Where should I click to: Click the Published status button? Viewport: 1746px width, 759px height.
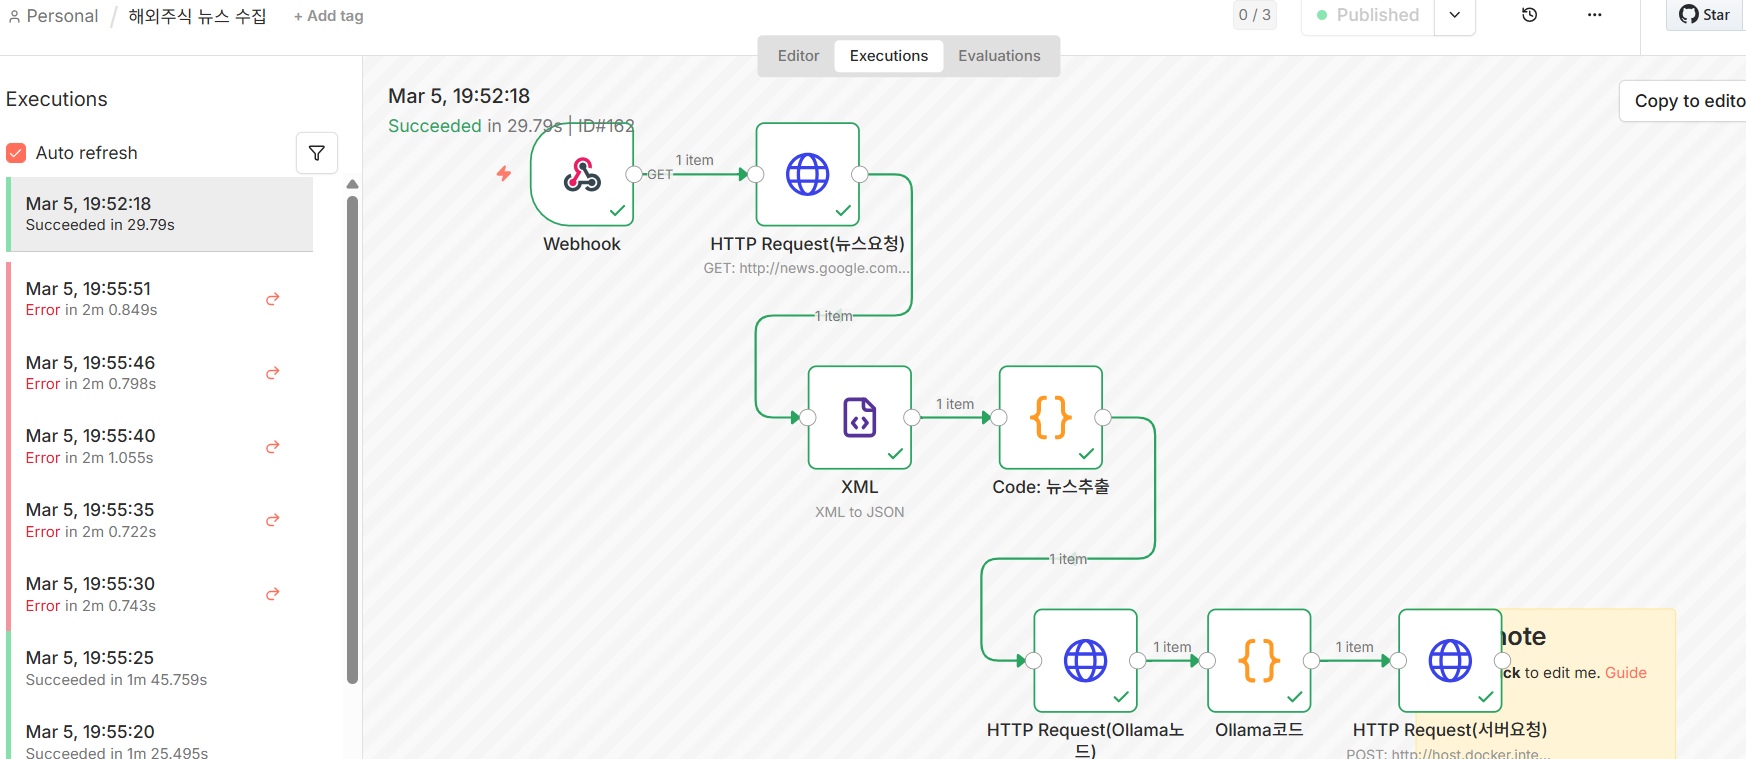click(1368, 15)
